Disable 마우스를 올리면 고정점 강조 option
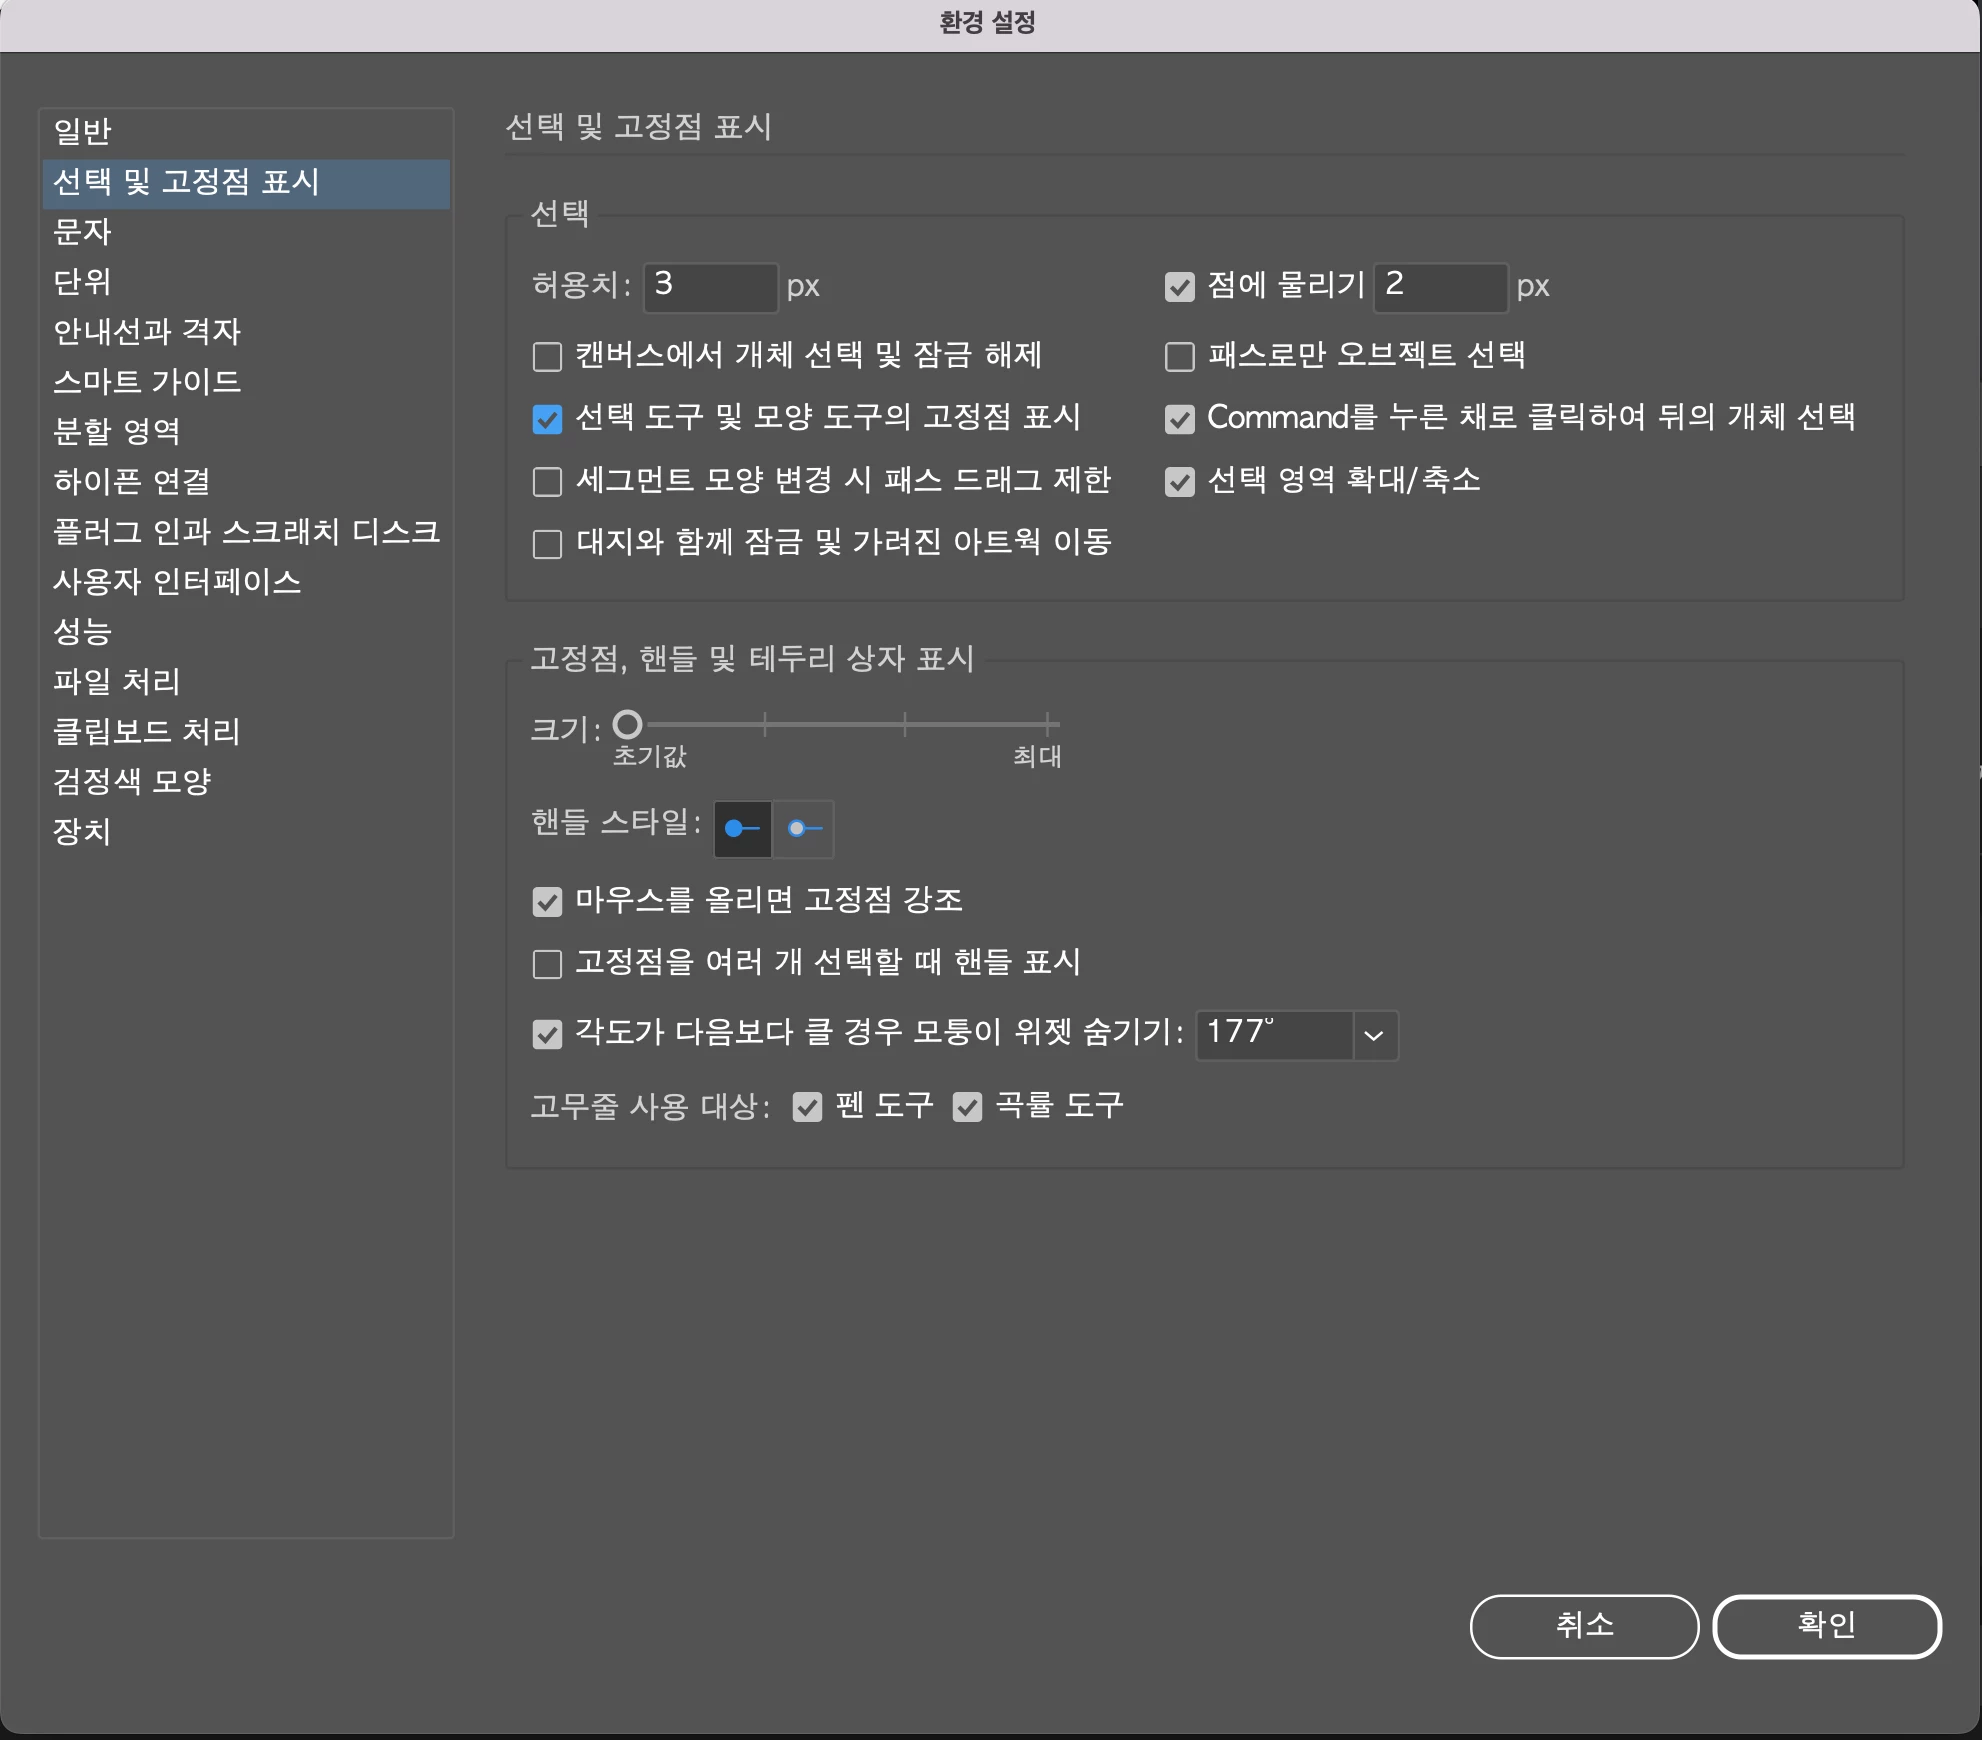 [547, 902]
